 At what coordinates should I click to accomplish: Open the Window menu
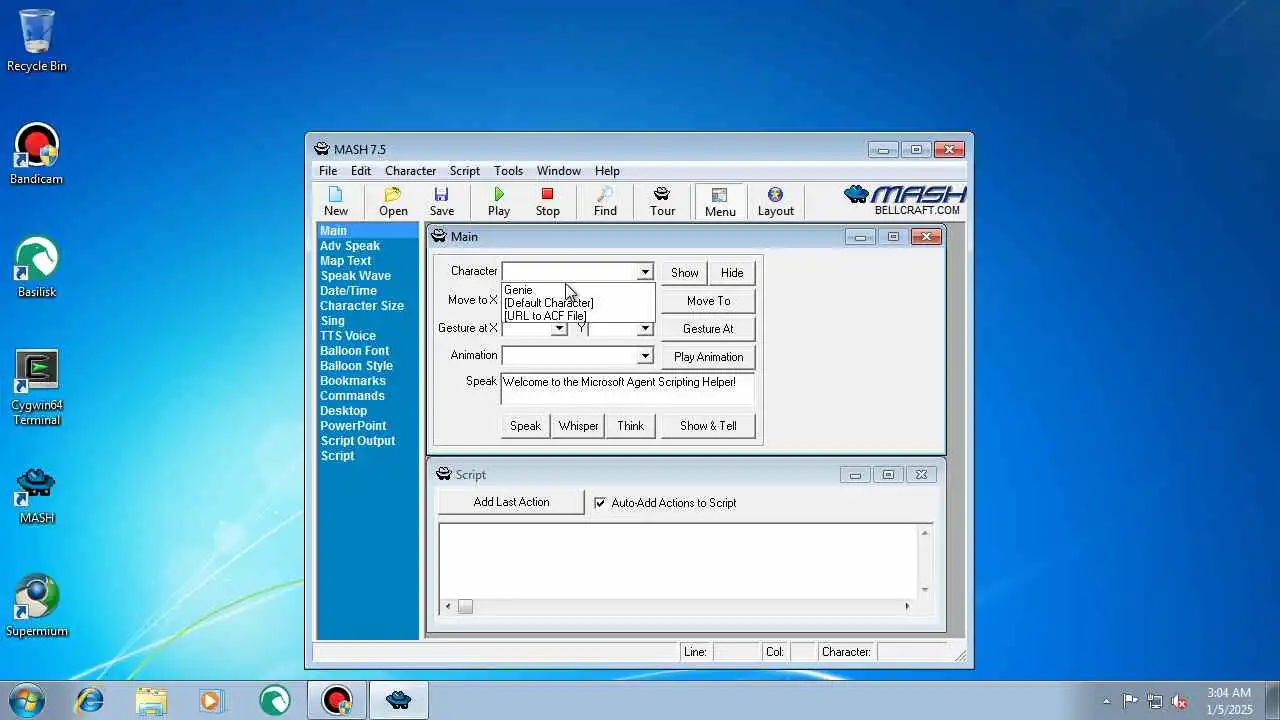point(559,171)
